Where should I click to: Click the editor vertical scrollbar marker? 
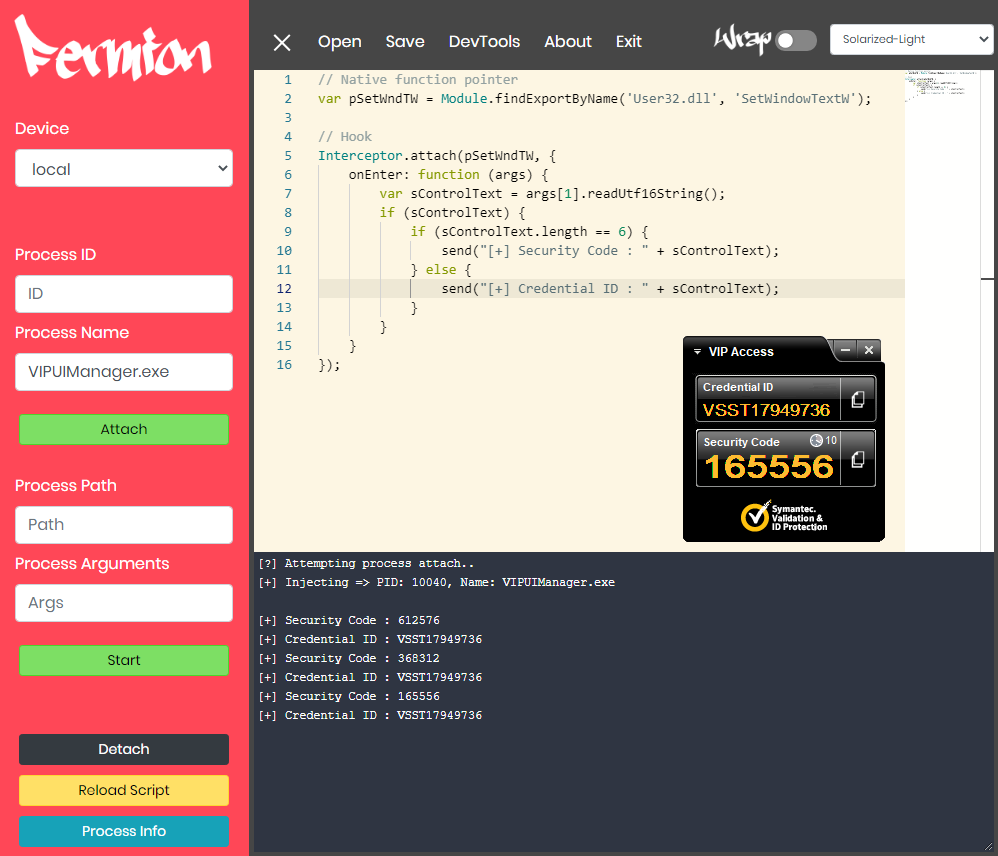[x=987, y=279]
